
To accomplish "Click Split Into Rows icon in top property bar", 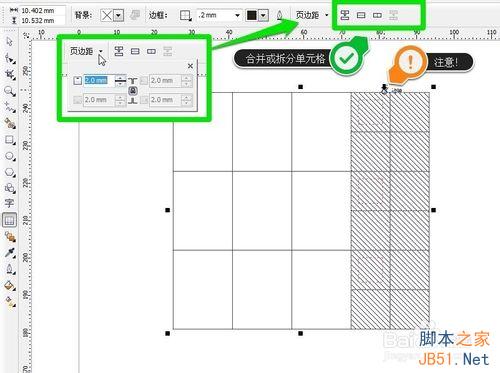I will pos(361,15).
